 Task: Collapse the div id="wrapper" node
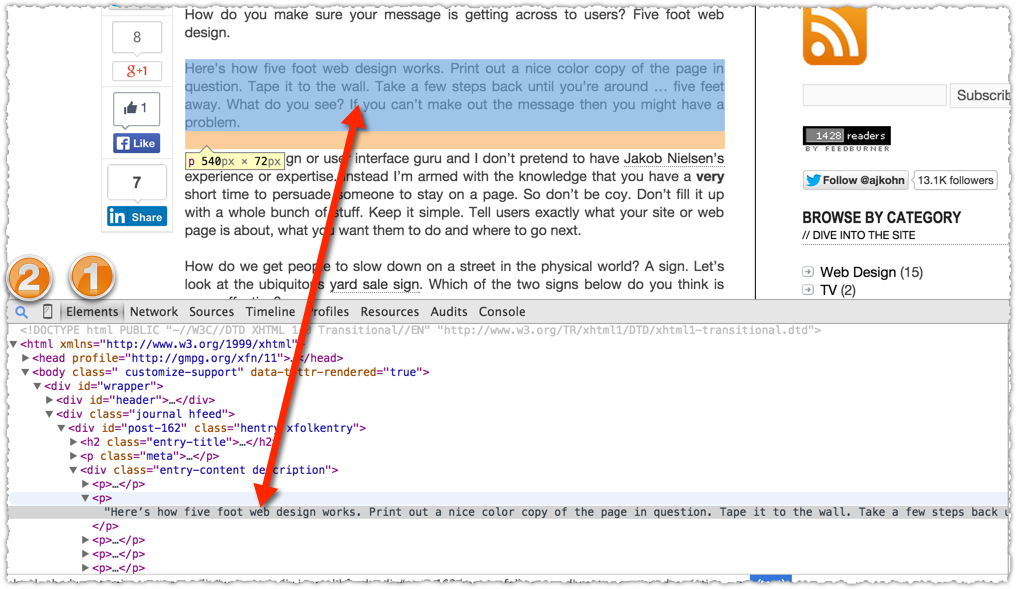pos(38,386)
